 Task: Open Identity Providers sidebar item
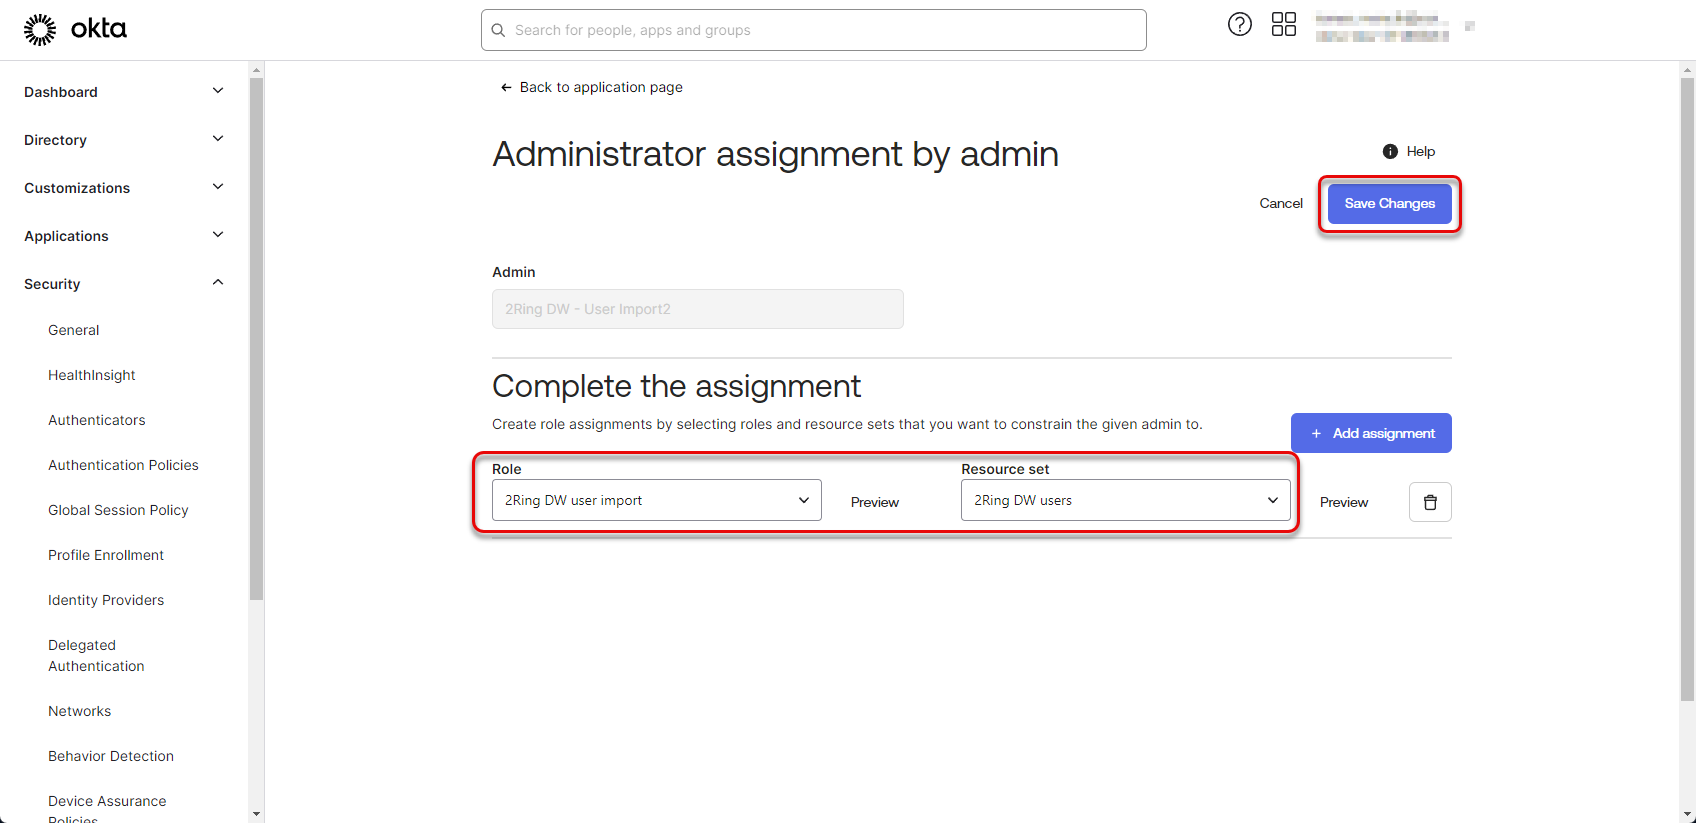pyautogui.click(x=106, y=600)
